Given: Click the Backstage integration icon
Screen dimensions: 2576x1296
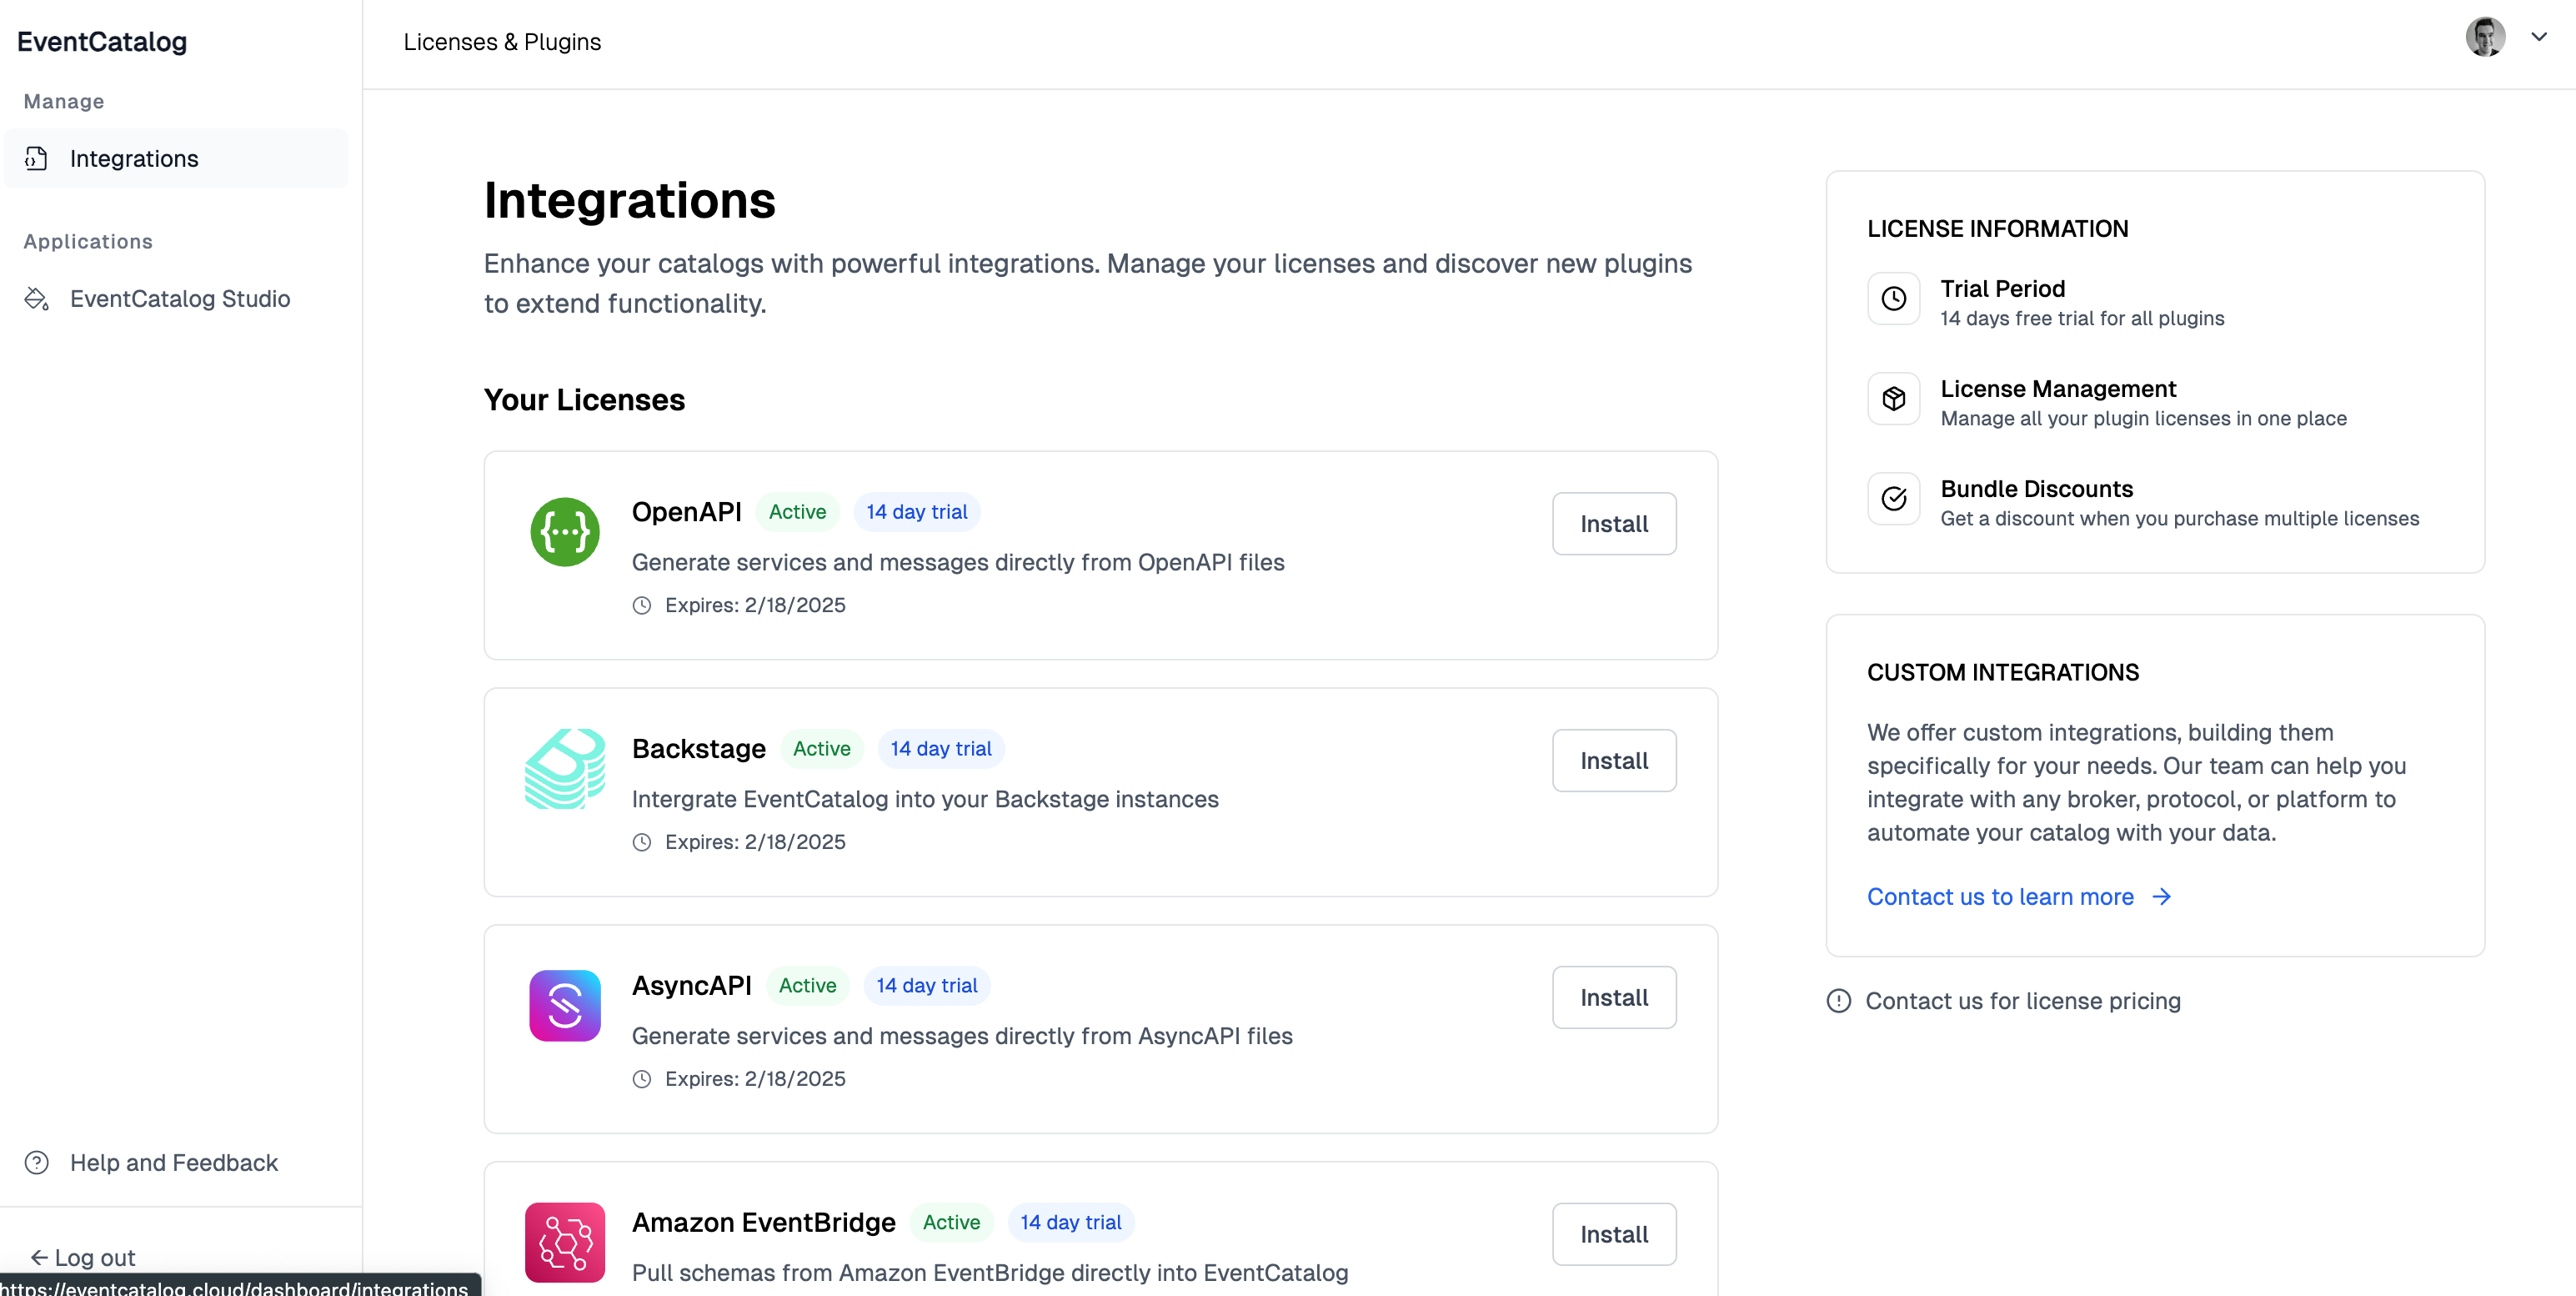Looking at the screenshot, I should coord(565,770).
